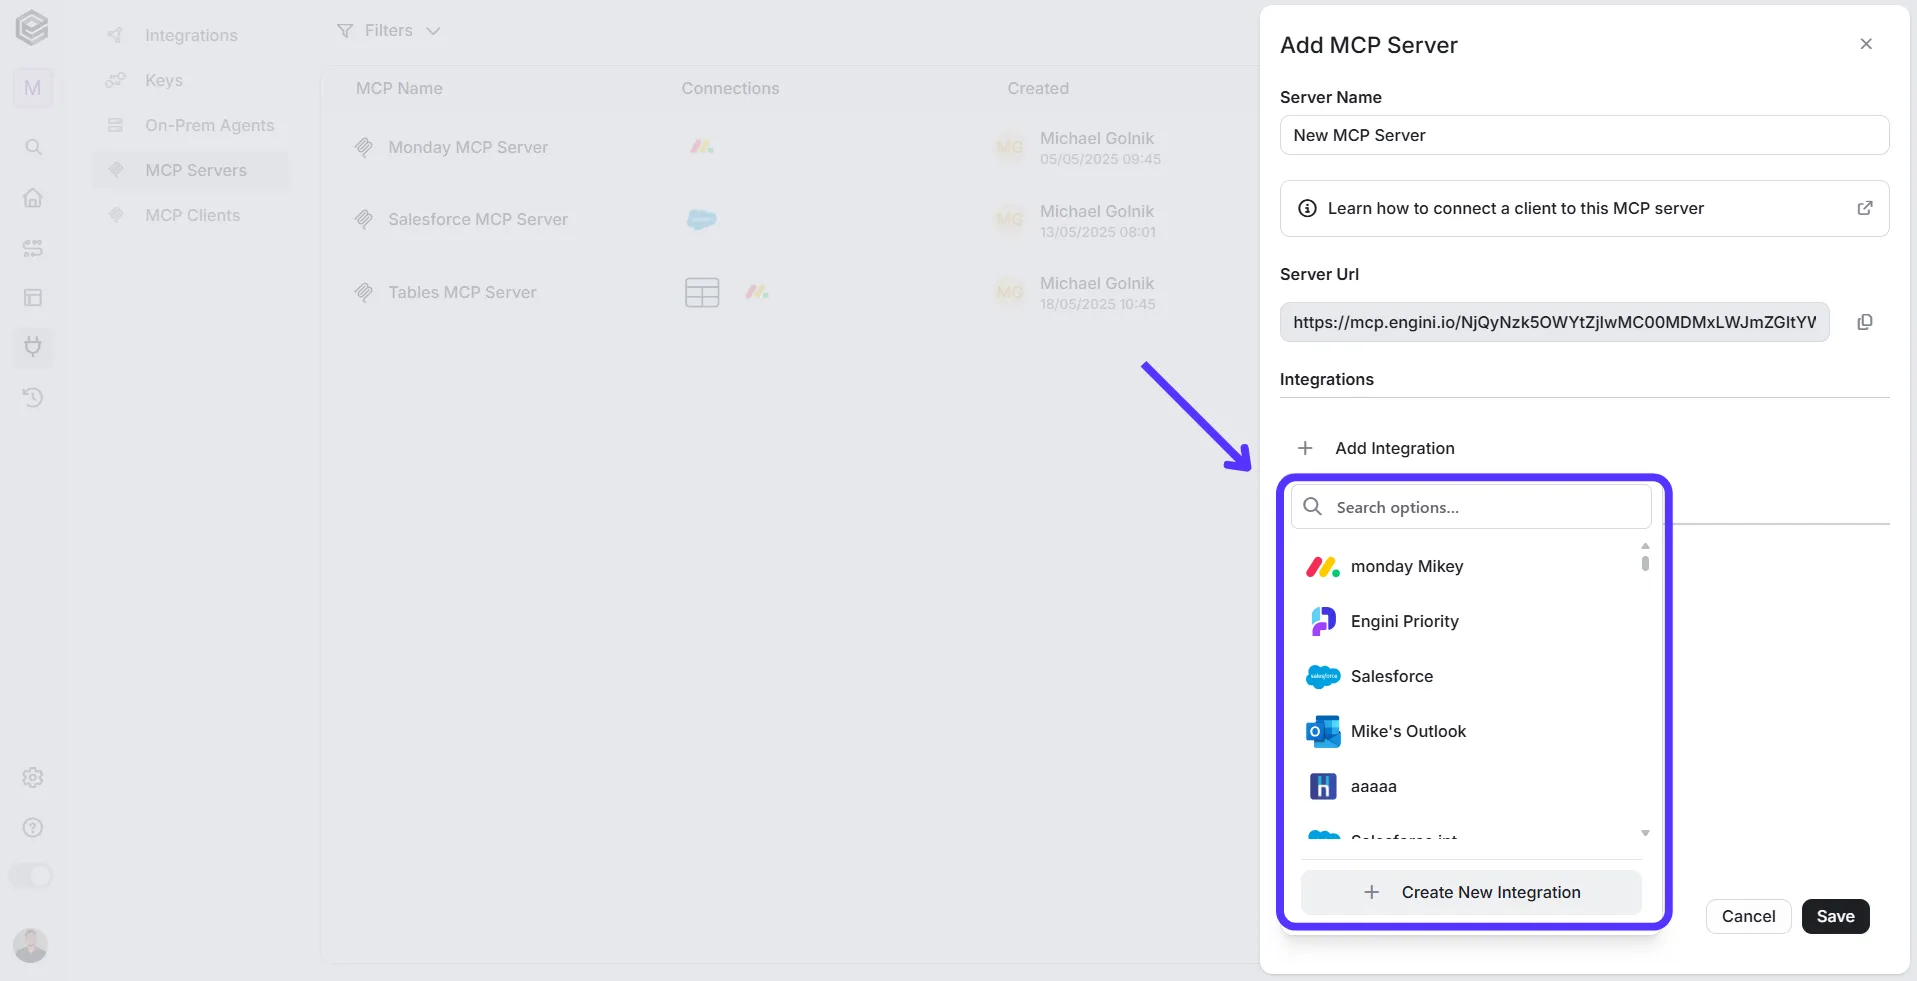Viewport: 1917px width, 981px height.
Task: Open the plug integrations icon in rail
Action: 33,347
